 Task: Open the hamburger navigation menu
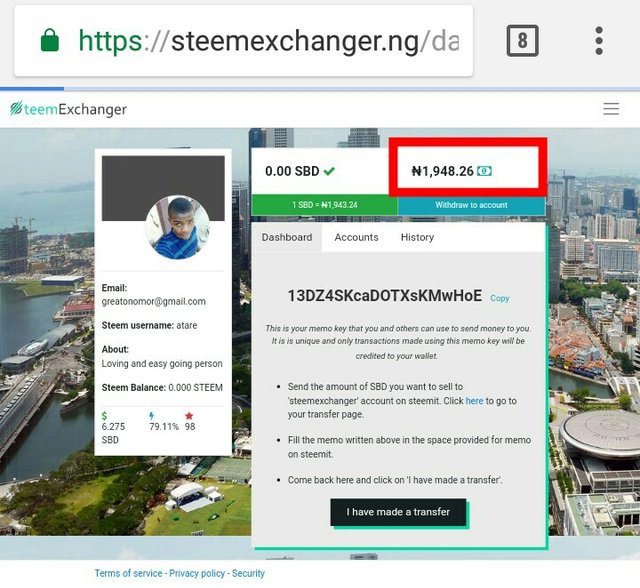point(611,109)
